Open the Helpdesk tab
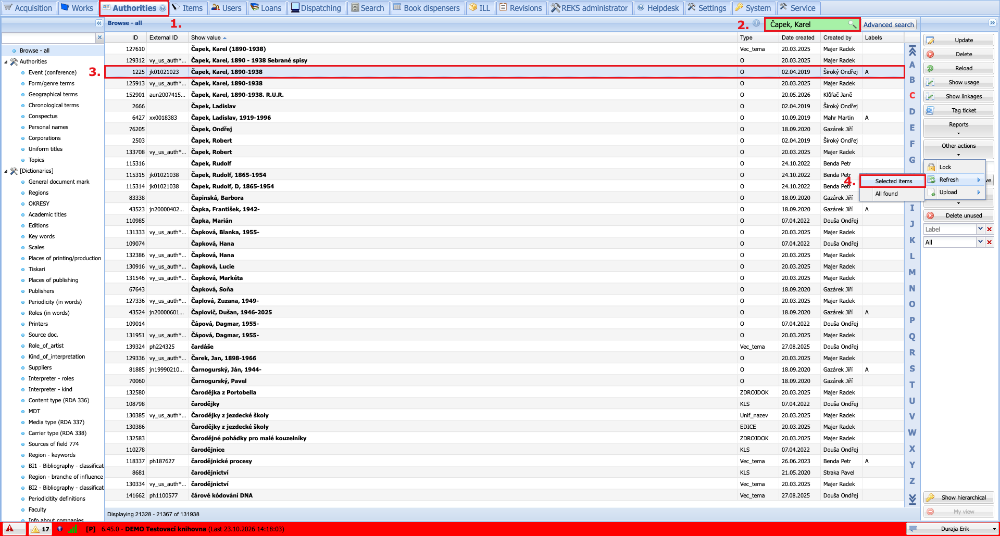1000x536 pixels. pyautogui.click(x=659, y=8)
